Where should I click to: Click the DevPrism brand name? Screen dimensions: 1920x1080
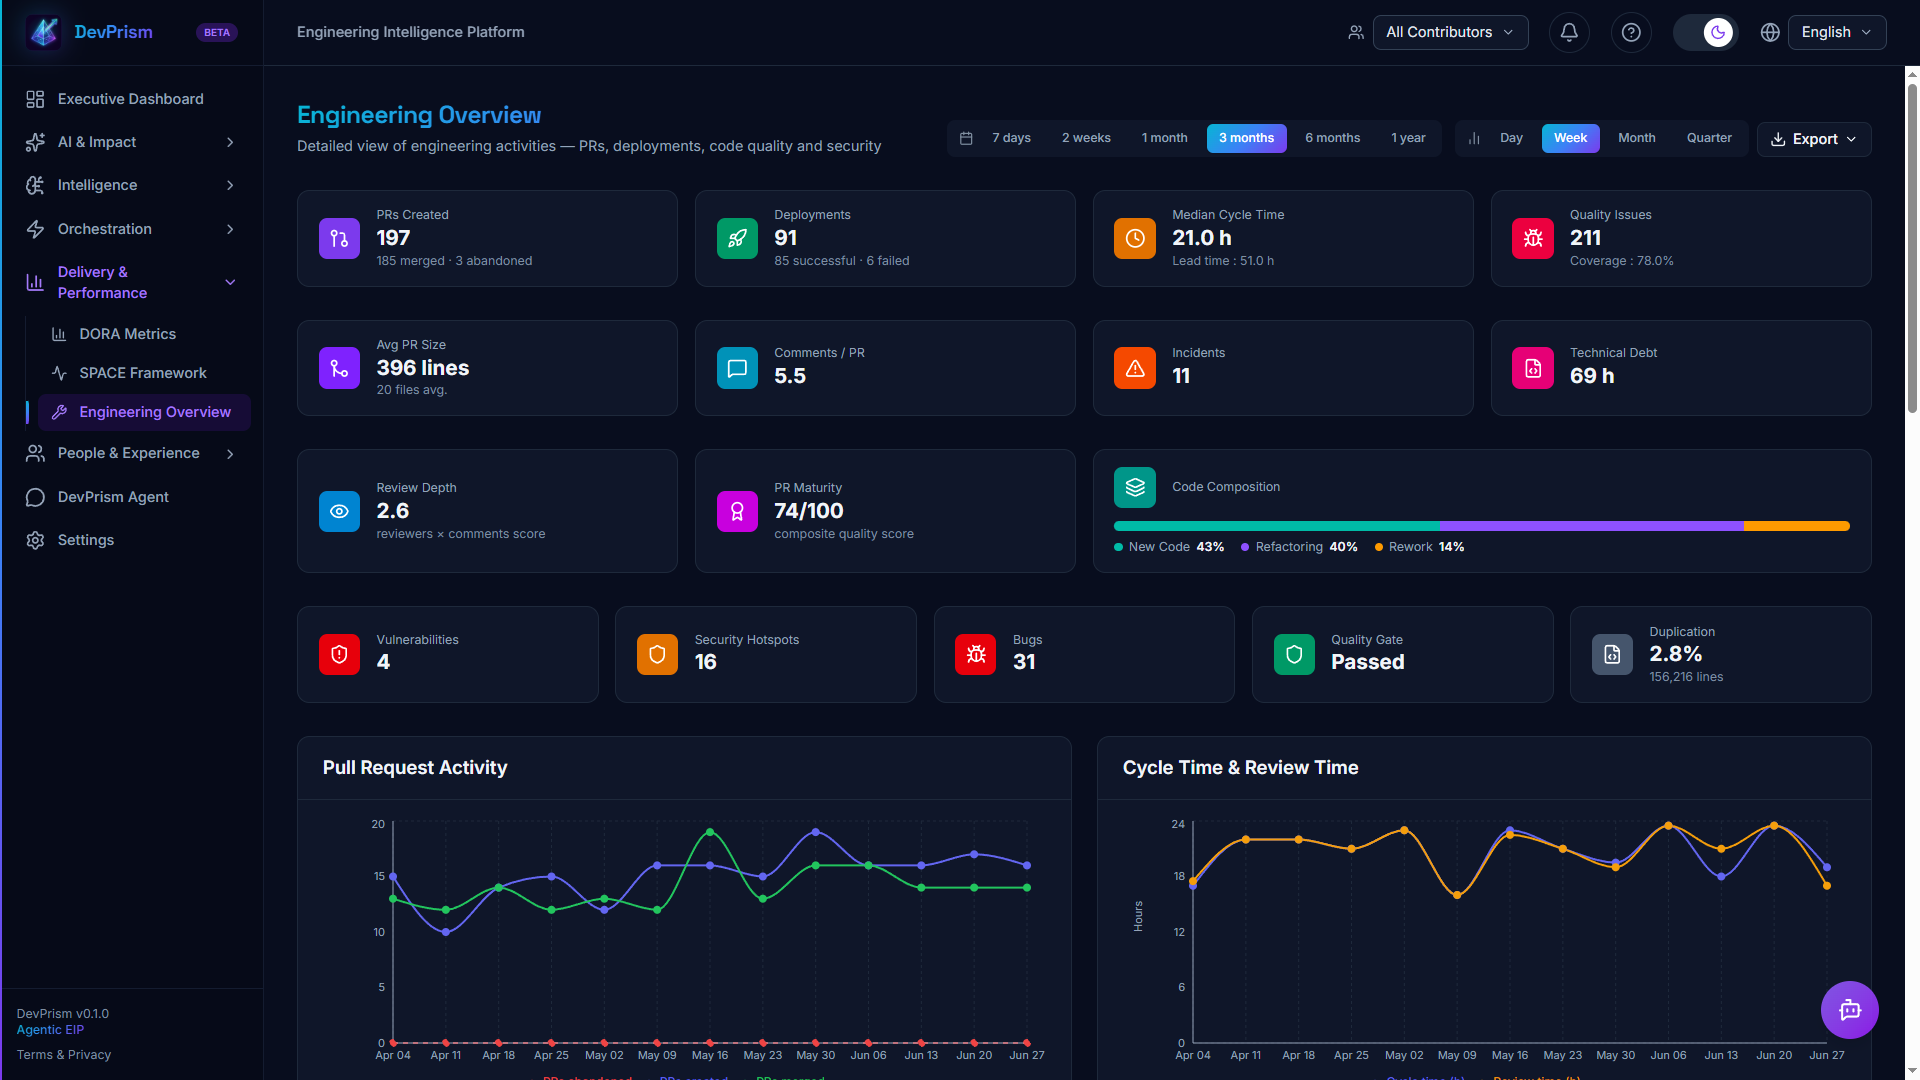113,32
